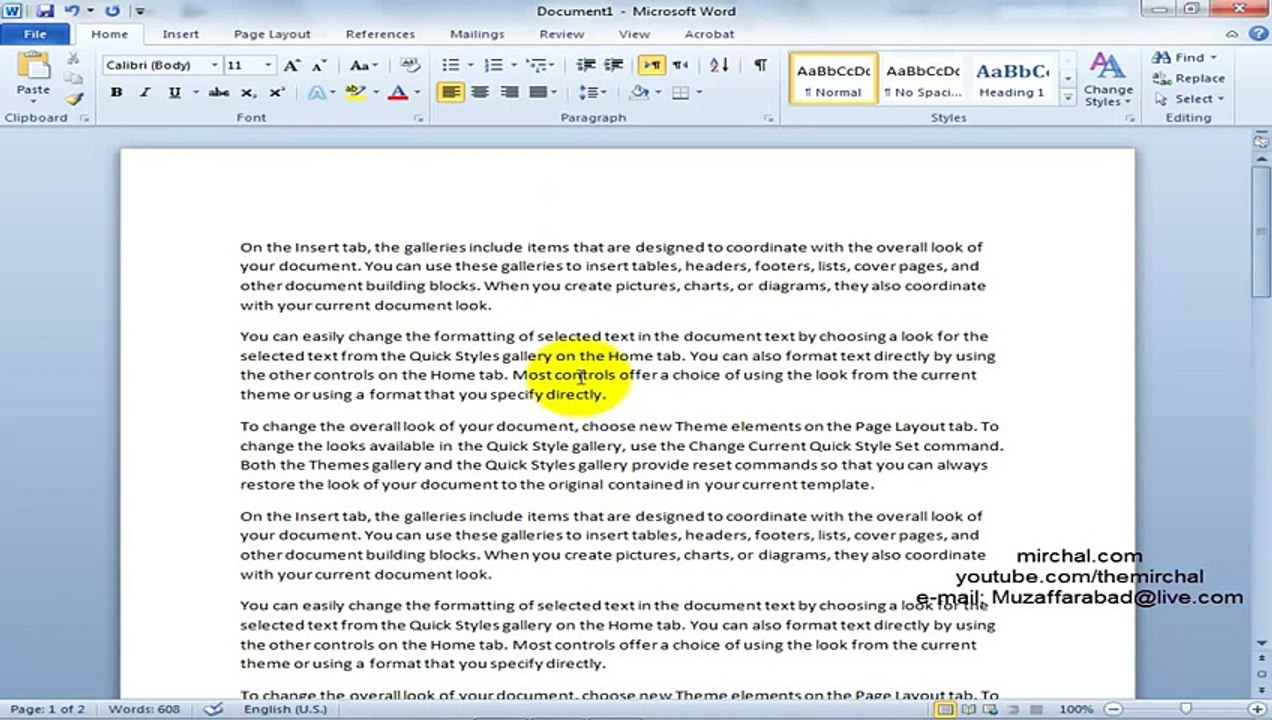
Task: Toggle Align Text Left
Action: pyautogui.click(x=451, y=92)
